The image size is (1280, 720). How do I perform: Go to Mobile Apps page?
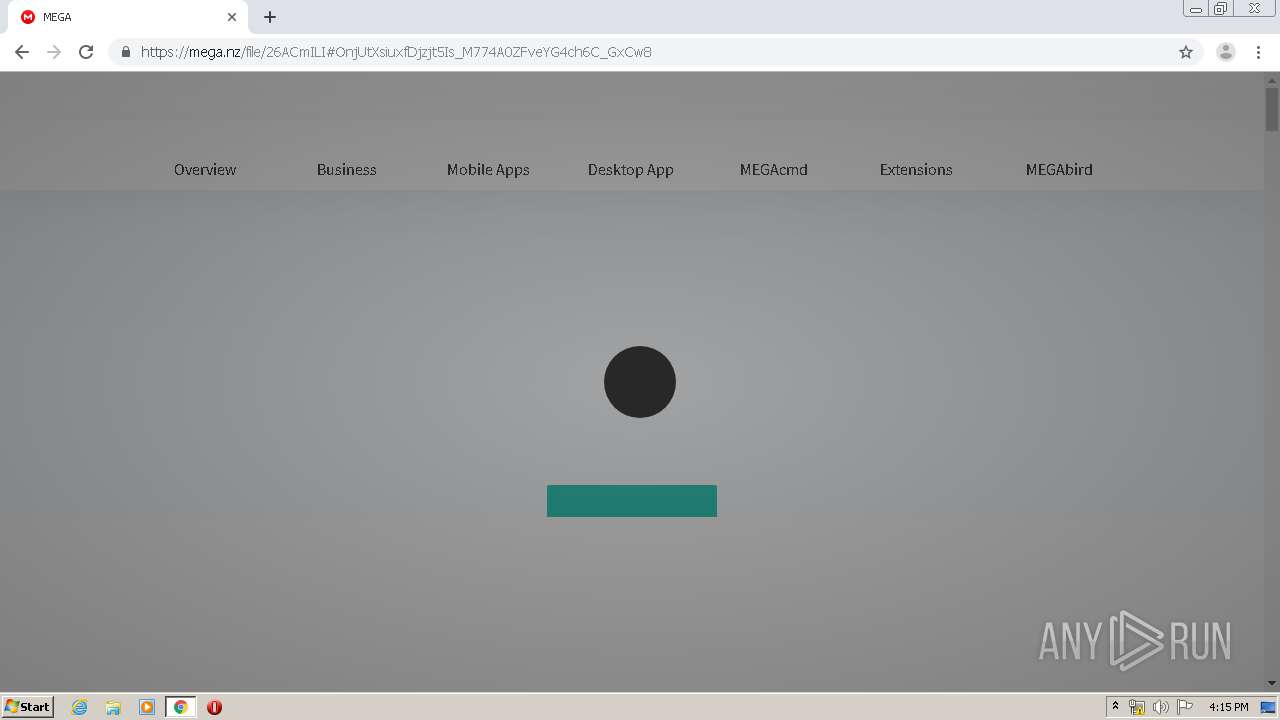(488, 170)
